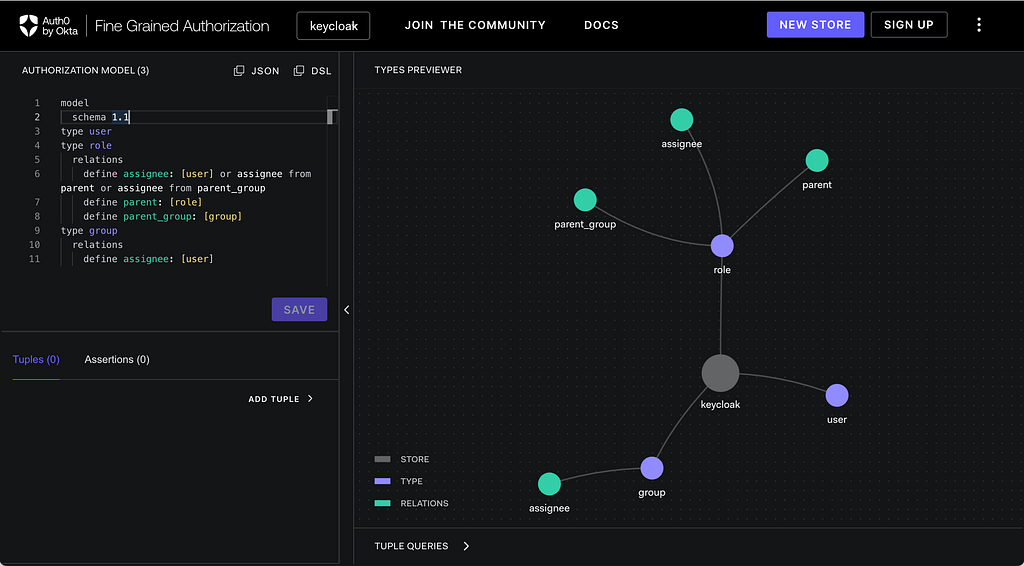Select the parent relation node
The height and width of the screenshot is (566, 1024).
(x=817, y=160)
